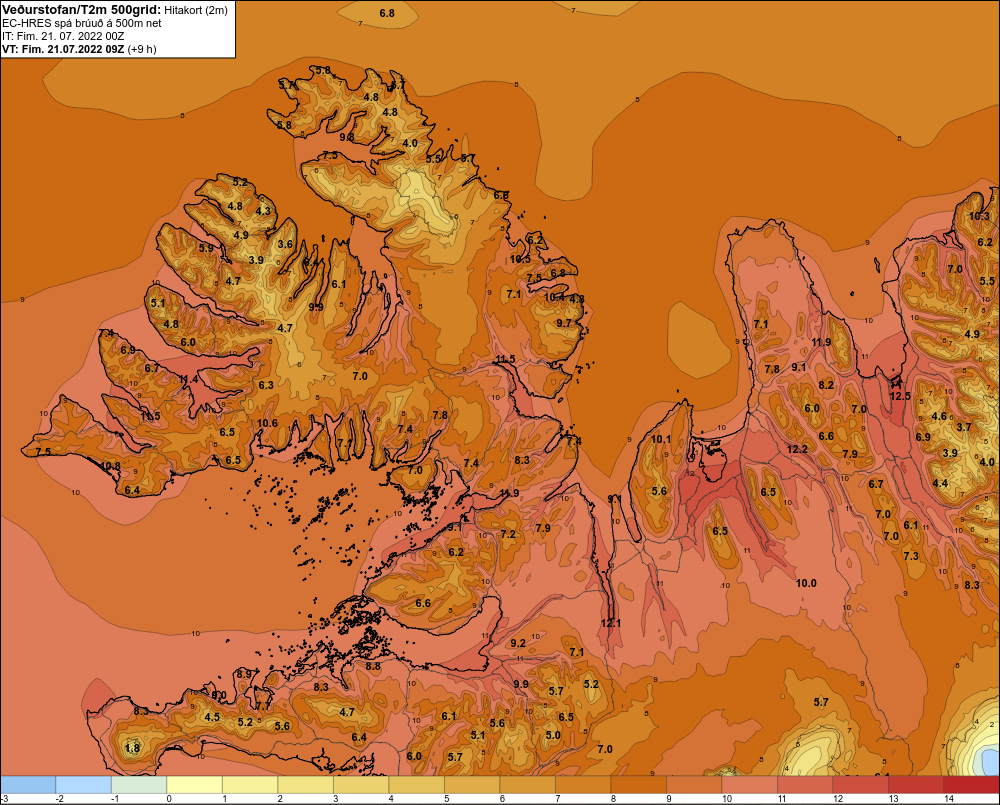Click the 'EC-HRES spá brúuð á 500m net' line
Image resolution: width=1000 pixels, height=805 pixels.
tap(82, 24)
